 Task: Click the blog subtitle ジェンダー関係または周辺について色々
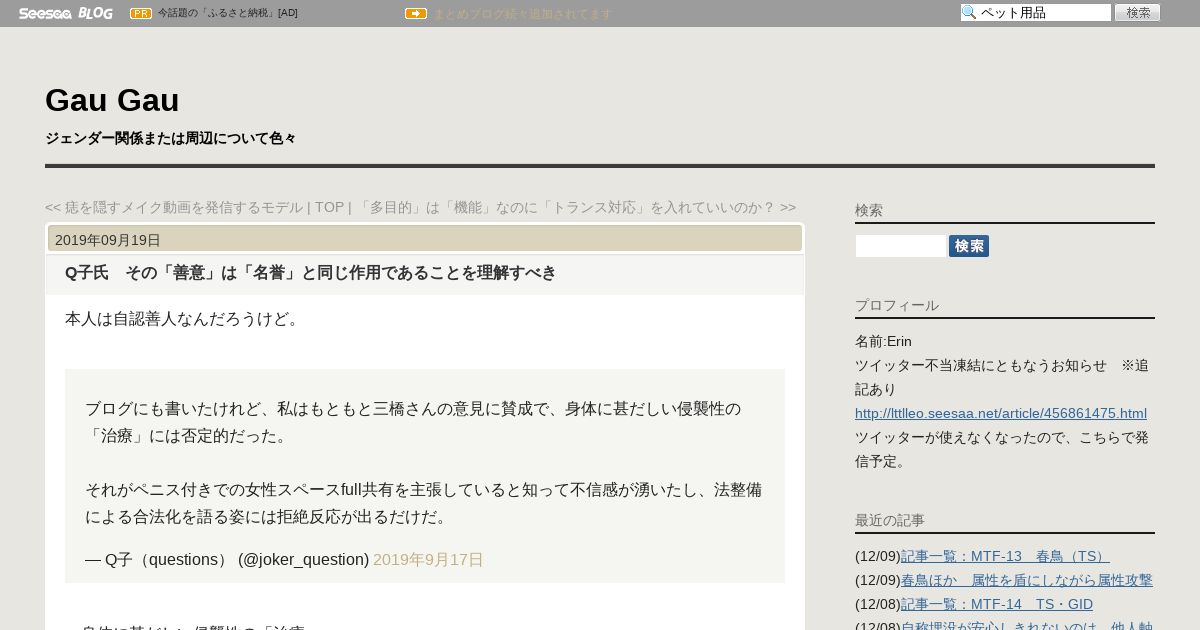click(x=171, y=138)
